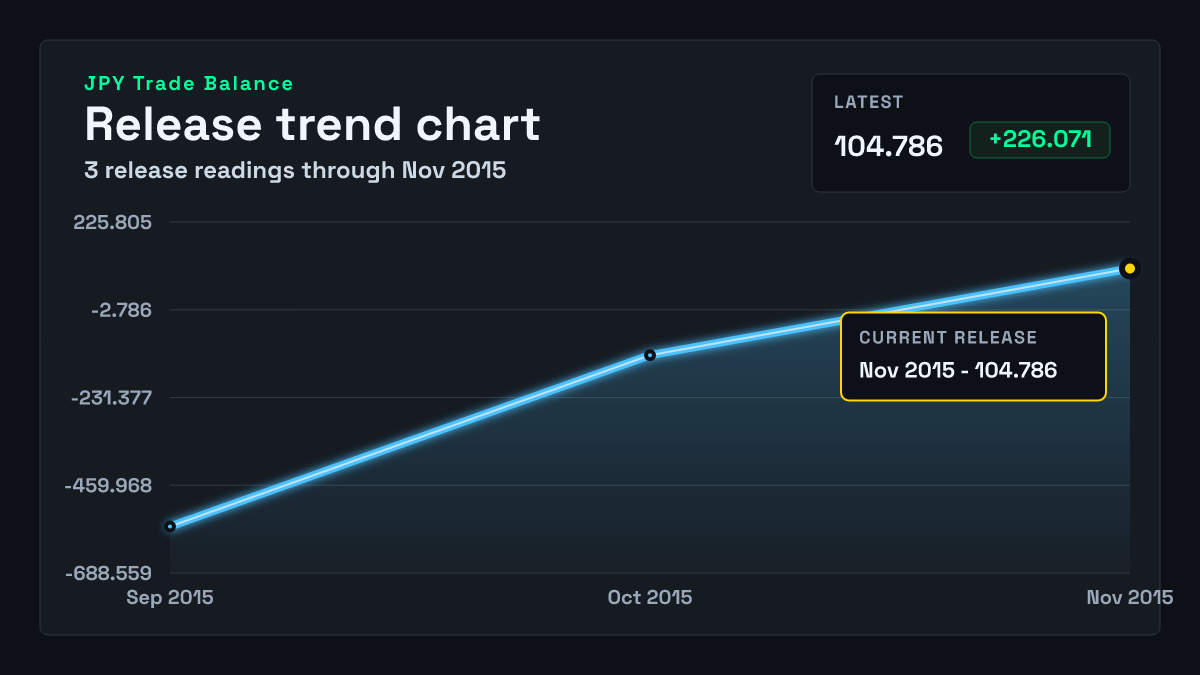Click "3 release readings through Nov 2015" subtitle
Screen dimensions: 1200x675
pos(295,170)
